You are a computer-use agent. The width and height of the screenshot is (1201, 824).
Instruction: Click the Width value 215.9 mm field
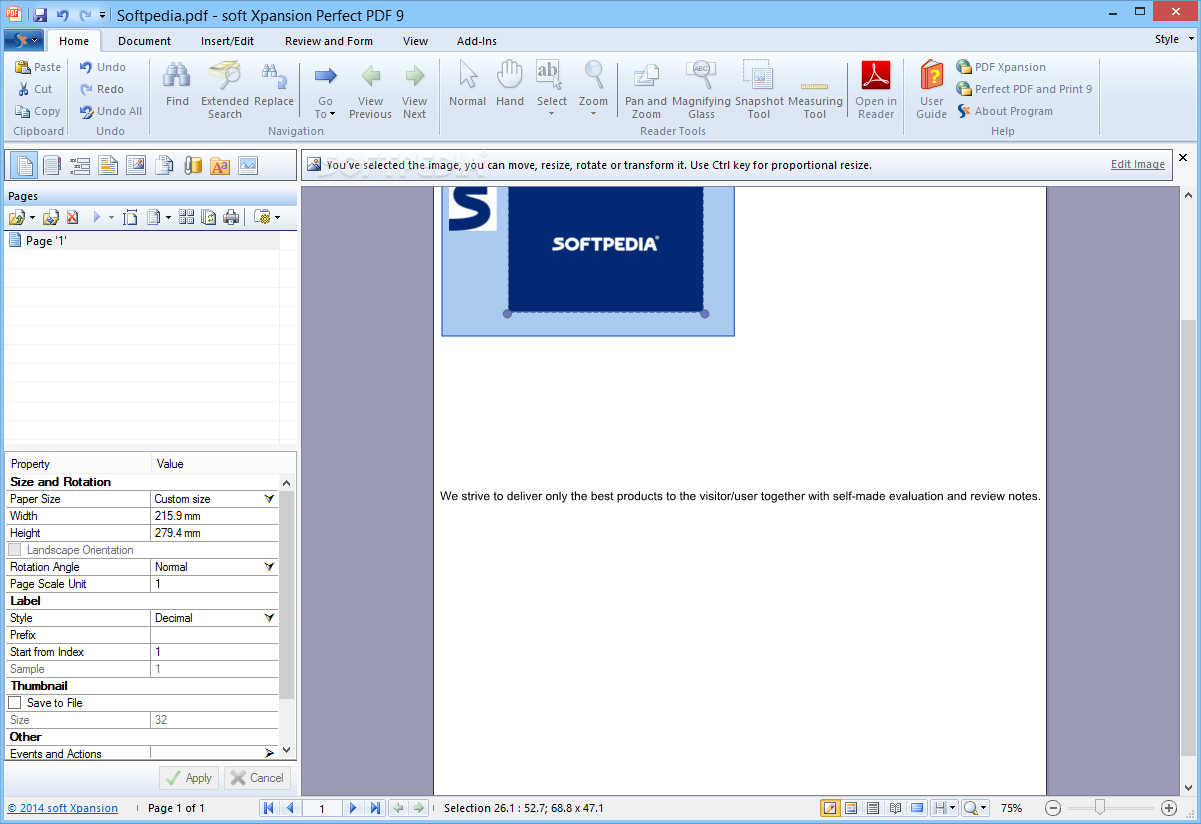tap(214, 516)
